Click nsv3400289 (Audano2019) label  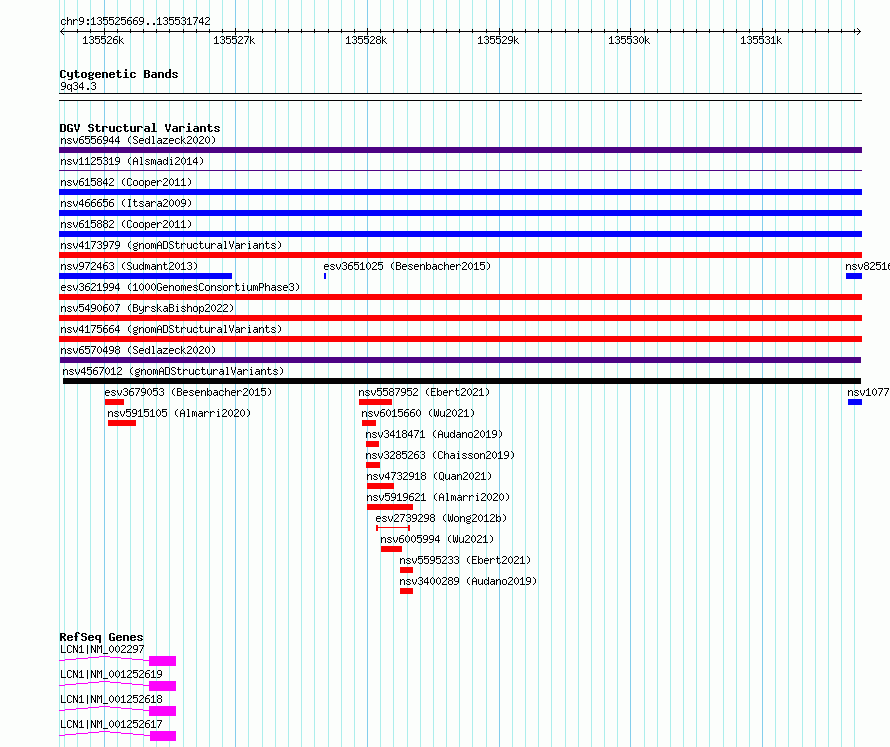coord(468,581)
